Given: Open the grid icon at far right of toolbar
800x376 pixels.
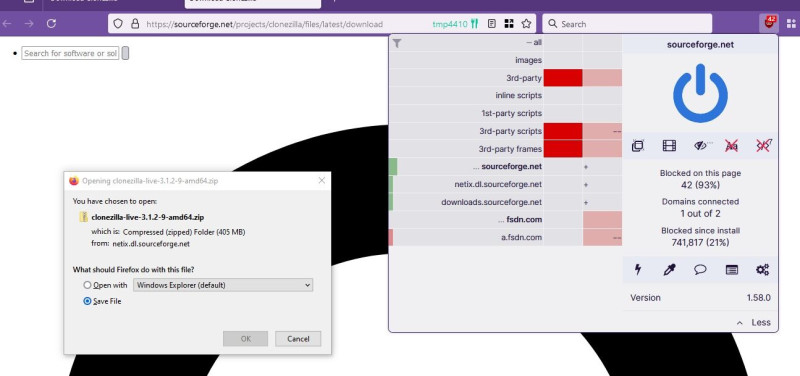Looking at the screenshot, I should tap(791, 23).
